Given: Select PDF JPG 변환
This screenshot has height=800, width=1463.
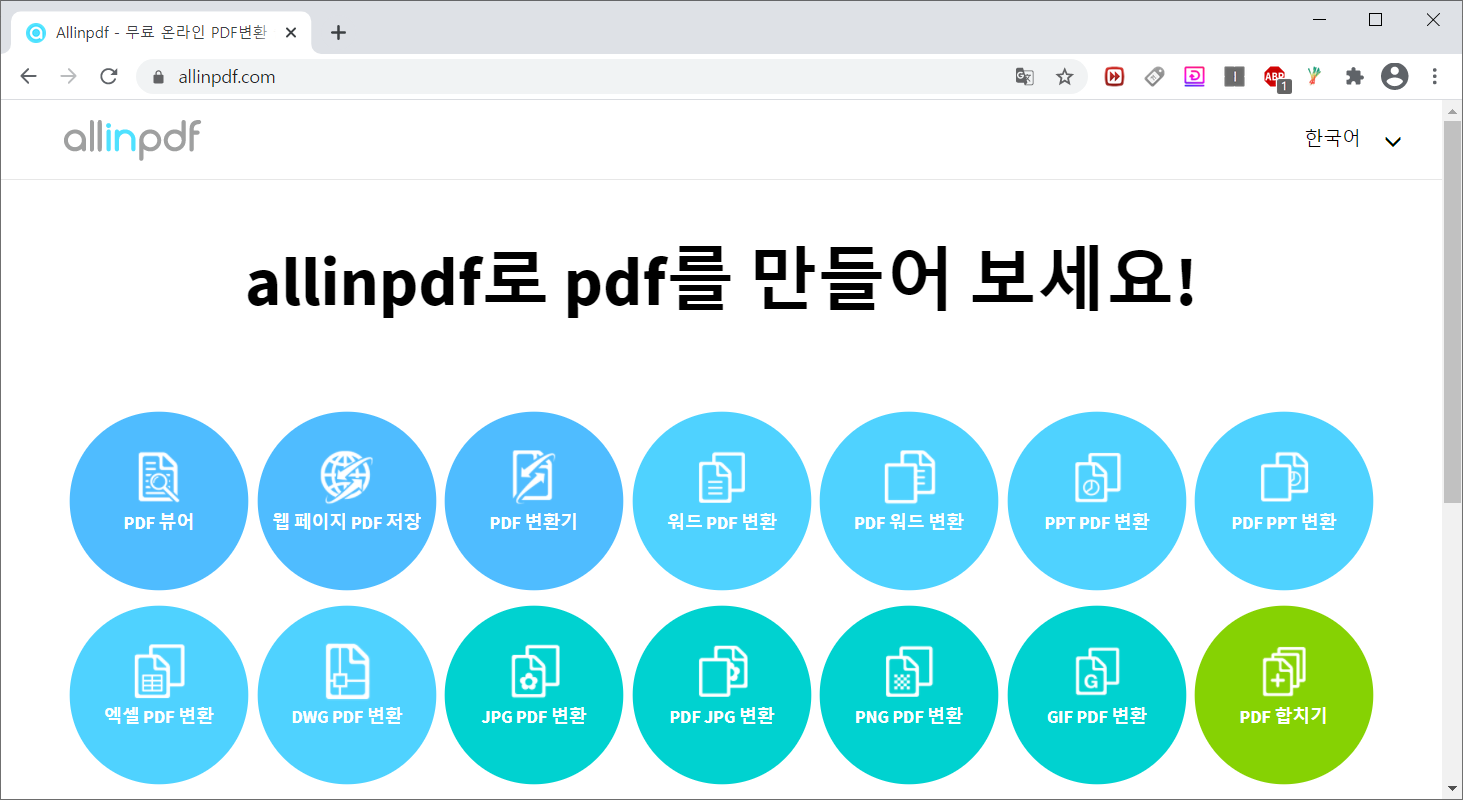Looking at the screenshot, I should 722,695.
